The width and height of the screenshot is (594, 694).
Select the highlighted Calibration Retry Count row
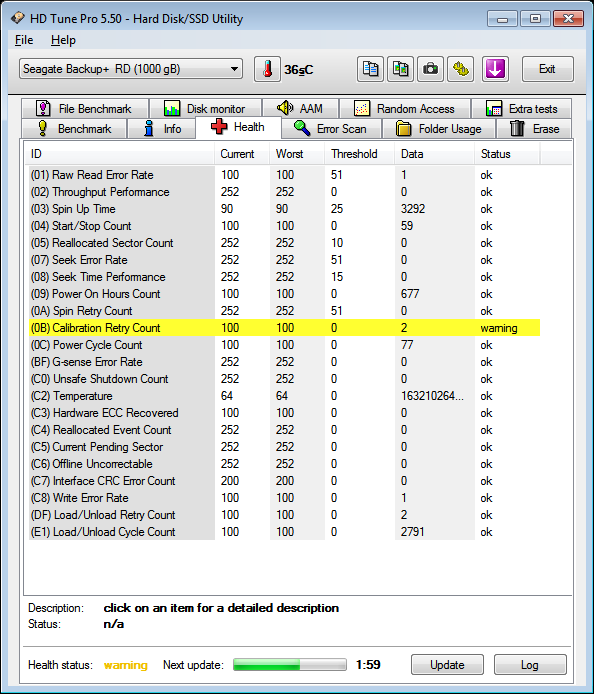[285, 328]
